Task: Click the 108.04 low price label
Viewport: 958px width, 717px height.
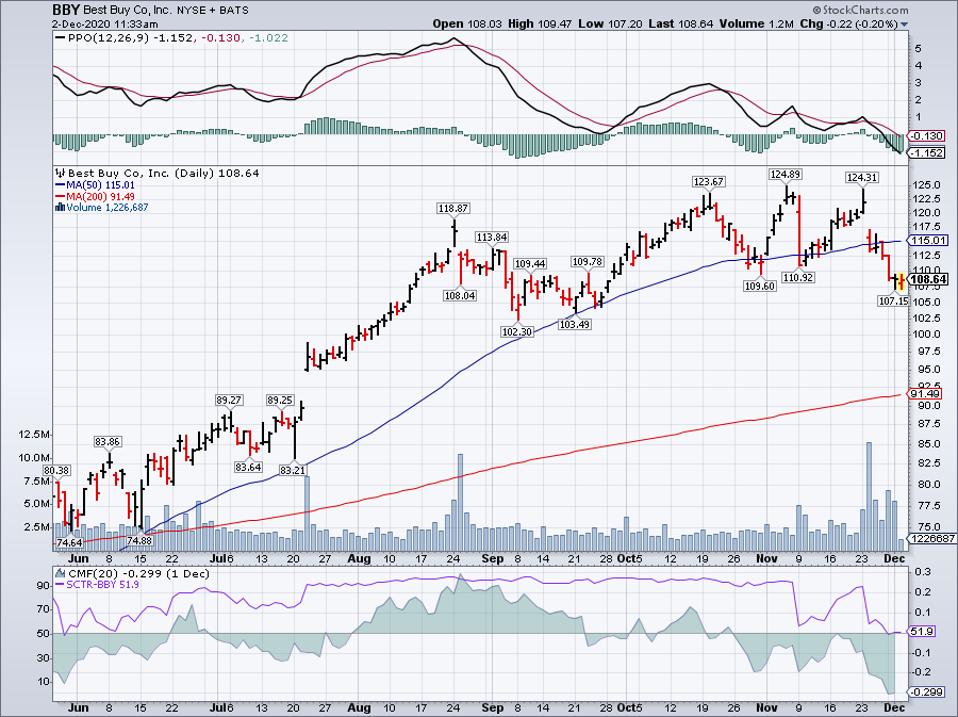Action: coord(461,296)
